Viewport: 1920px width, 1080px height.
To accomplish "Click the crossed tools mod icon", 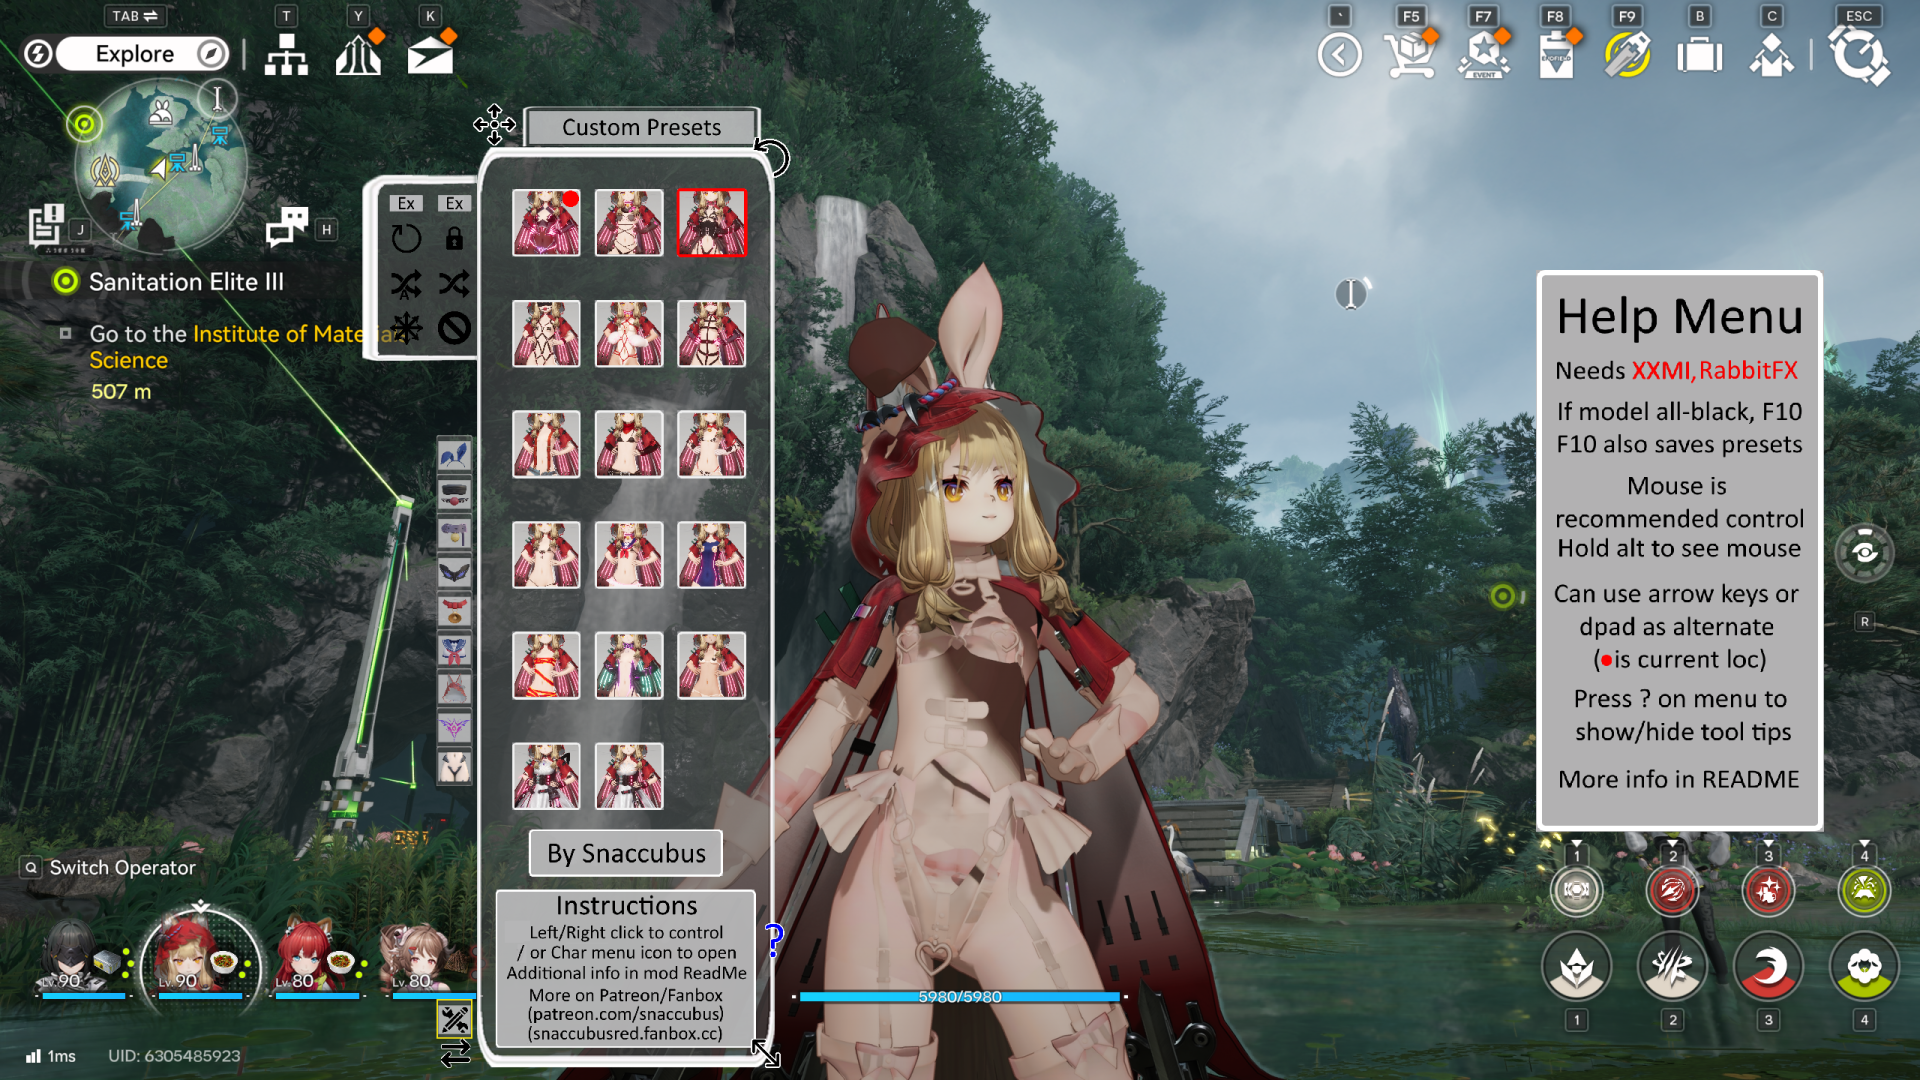I will (454, 1019).
